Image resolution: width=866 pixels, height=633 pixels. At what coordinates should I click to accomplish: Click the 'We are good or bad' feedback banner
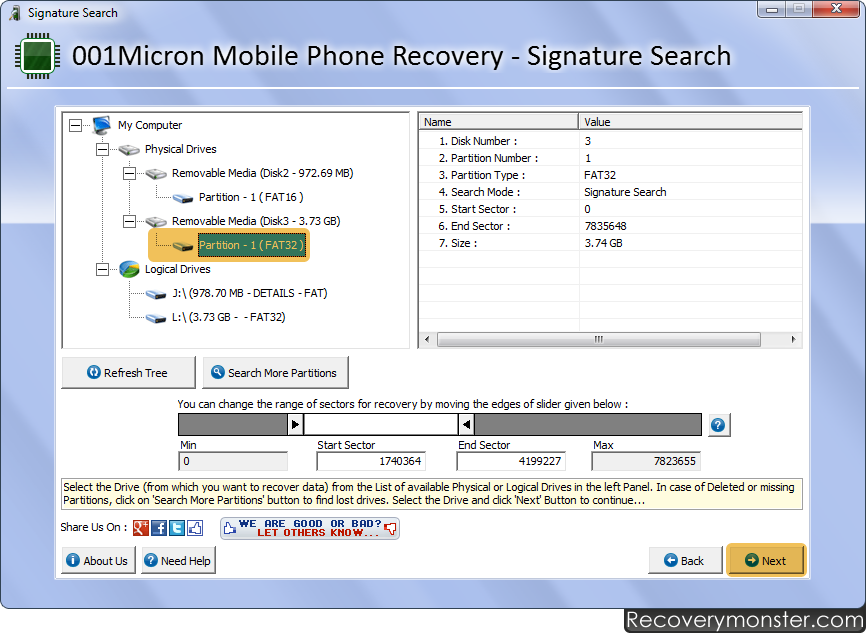point(309,528)
